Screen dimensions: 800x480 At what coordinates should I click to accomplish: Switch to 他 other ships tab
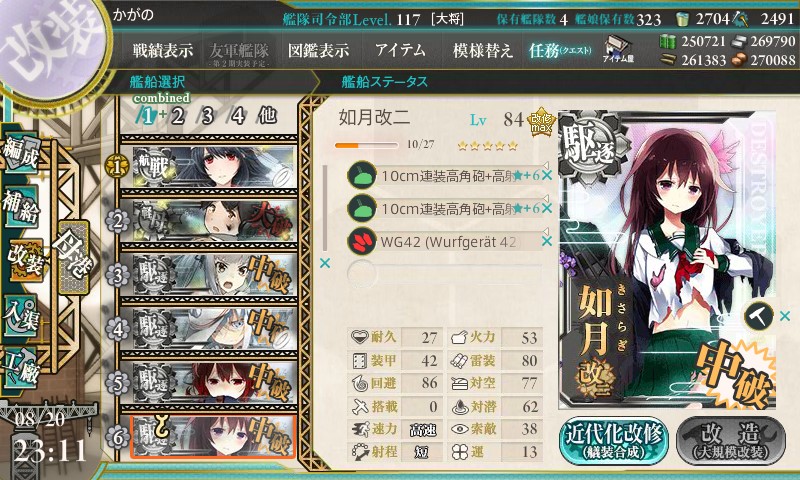[x=267, y=116]
